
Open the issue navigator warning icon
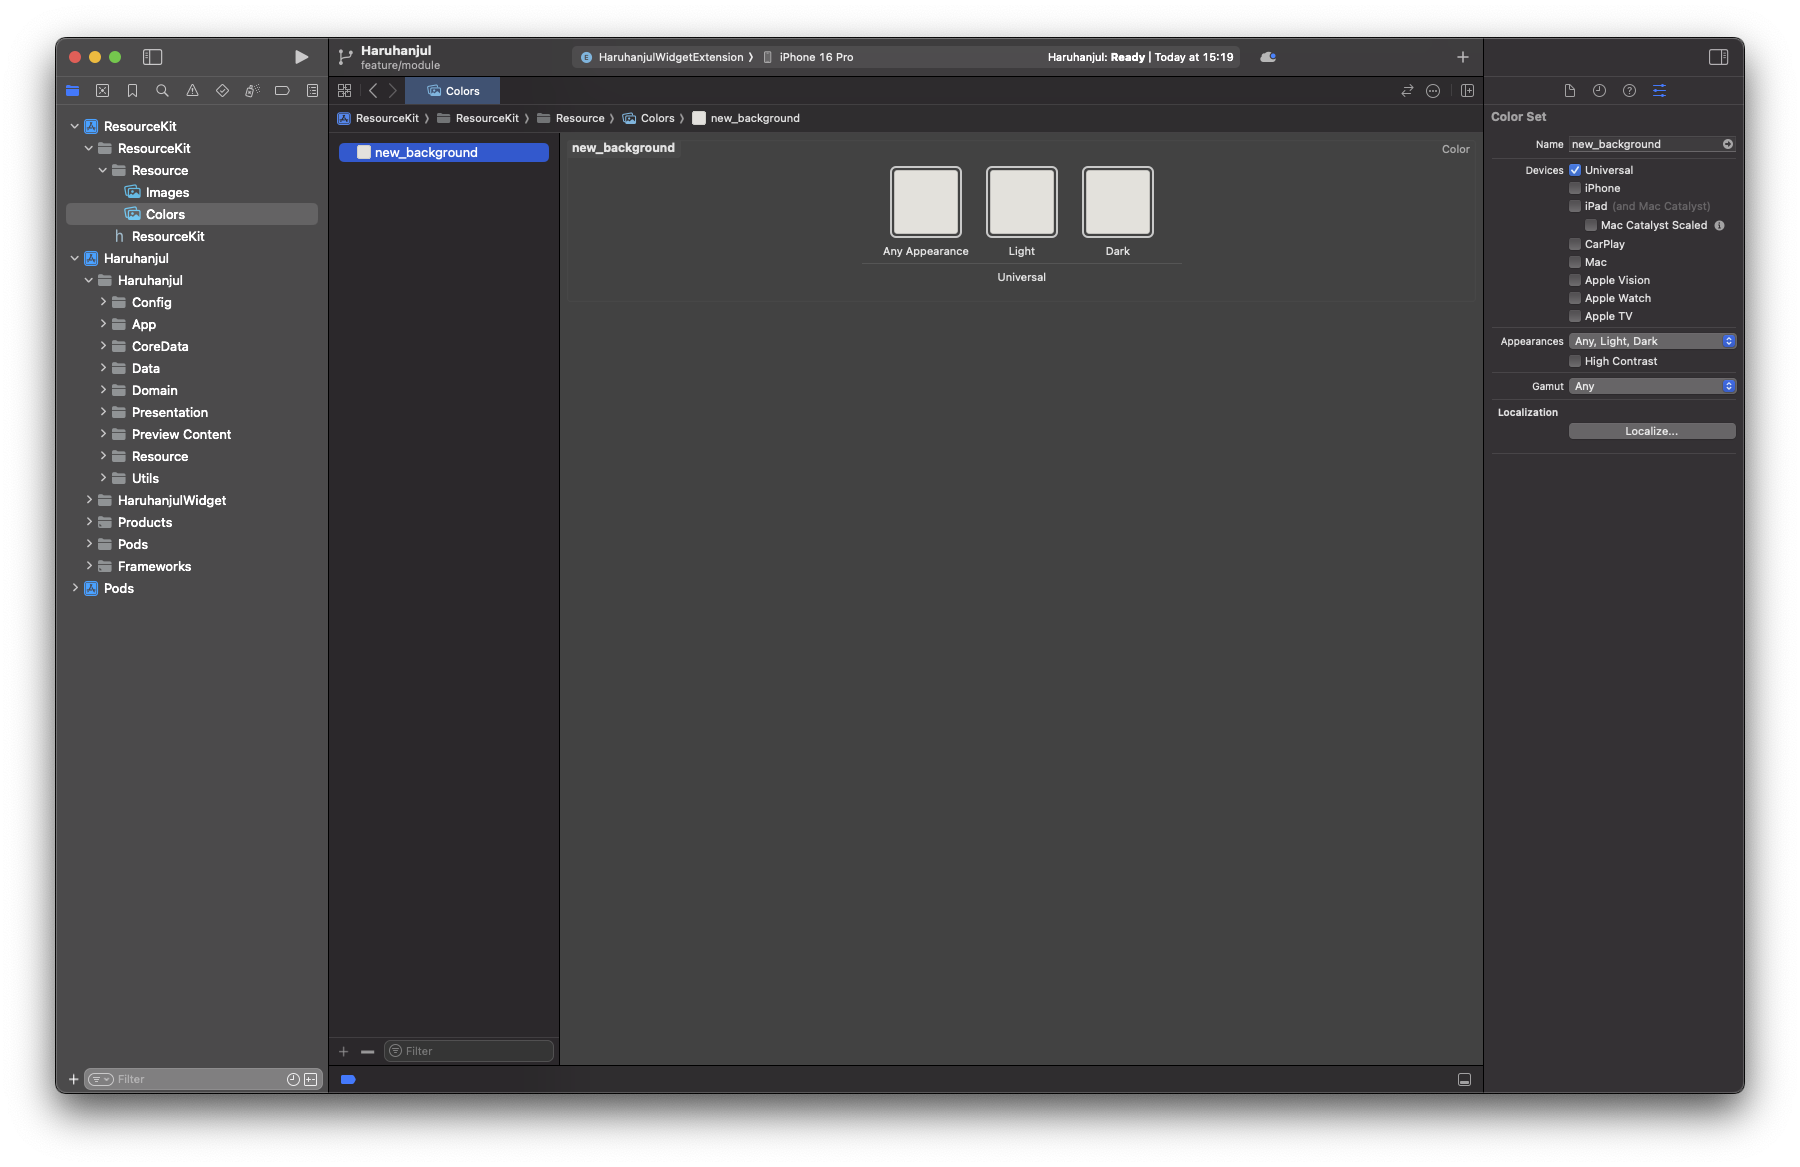point(192,91)
